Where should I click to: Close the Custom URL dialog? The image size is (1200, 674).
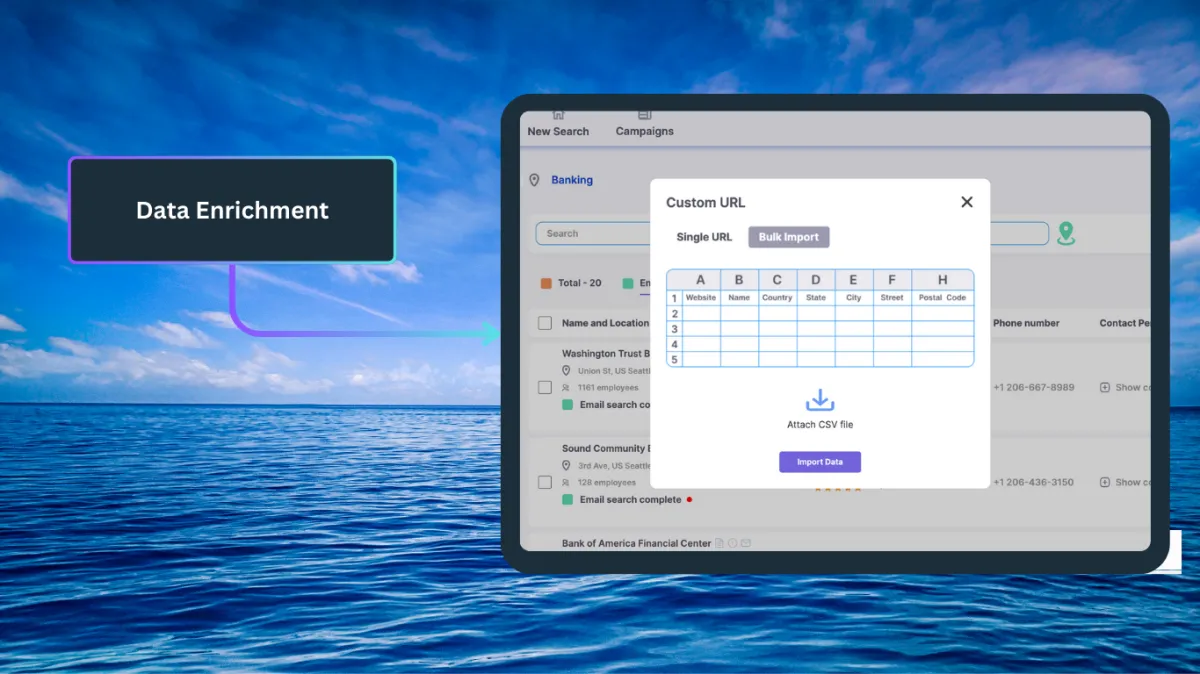click(966, 202)
